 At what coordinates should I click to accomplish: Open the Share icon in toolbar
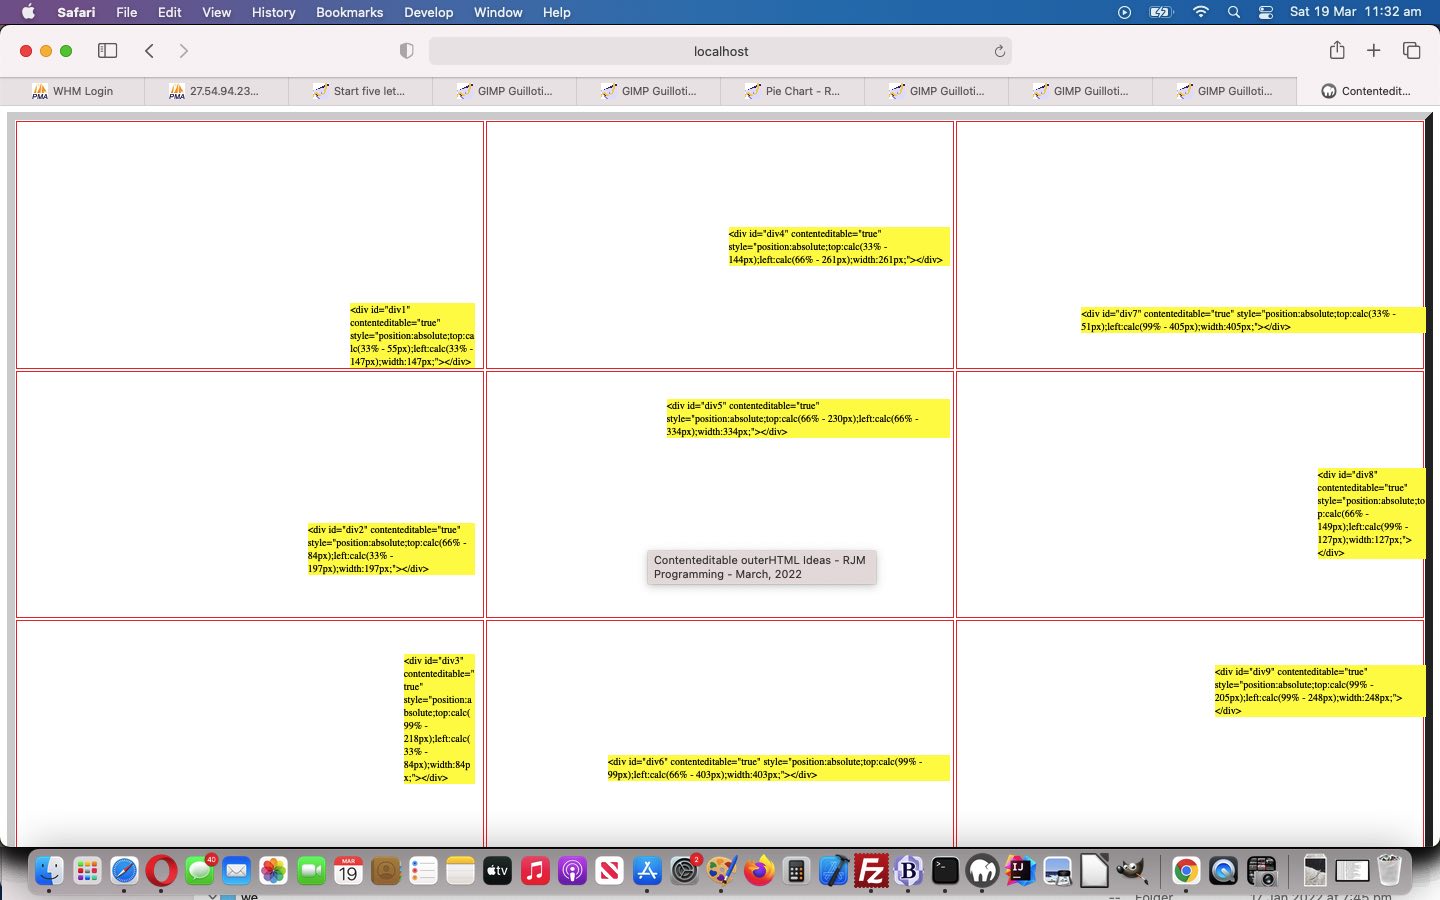tap(1337, 51)
